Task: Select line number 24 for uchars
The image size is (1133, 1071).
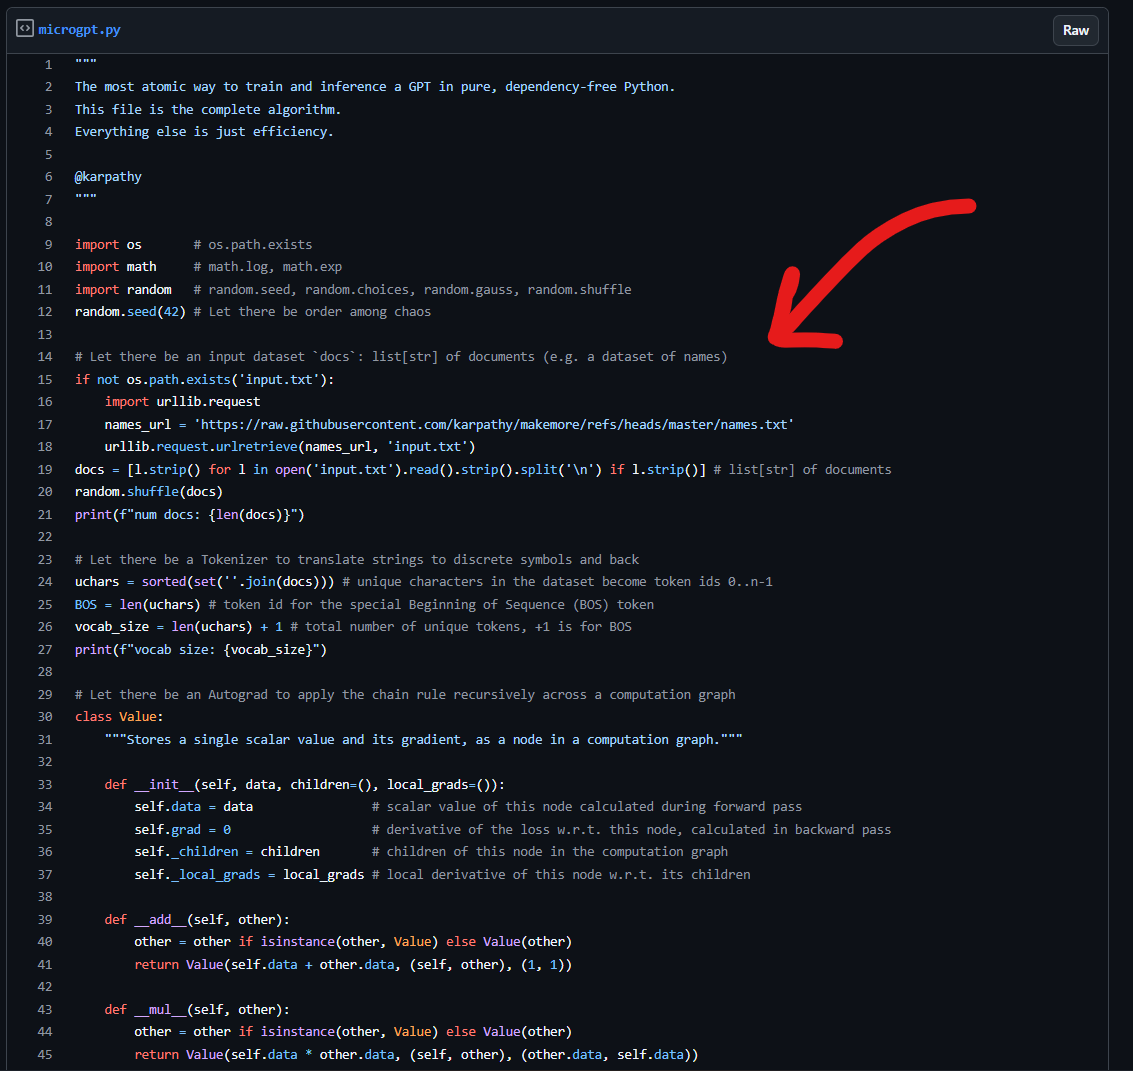Action: [45, 582]
